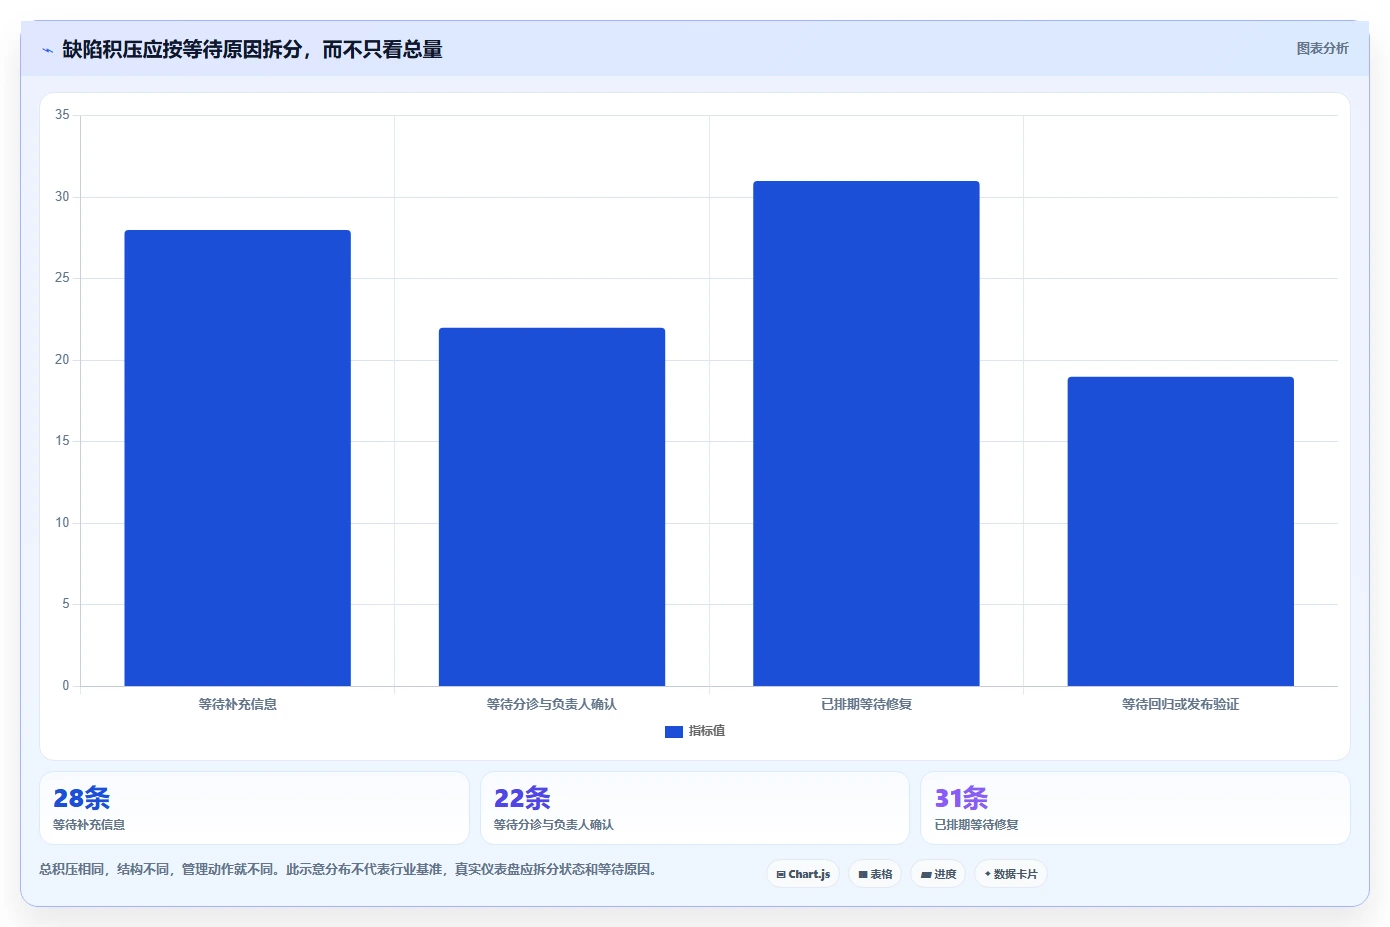Click the 等待补充信息 bar in the chart
Image resolution: width=1390 pixels, height=927 pixels.
coord(237,458)
